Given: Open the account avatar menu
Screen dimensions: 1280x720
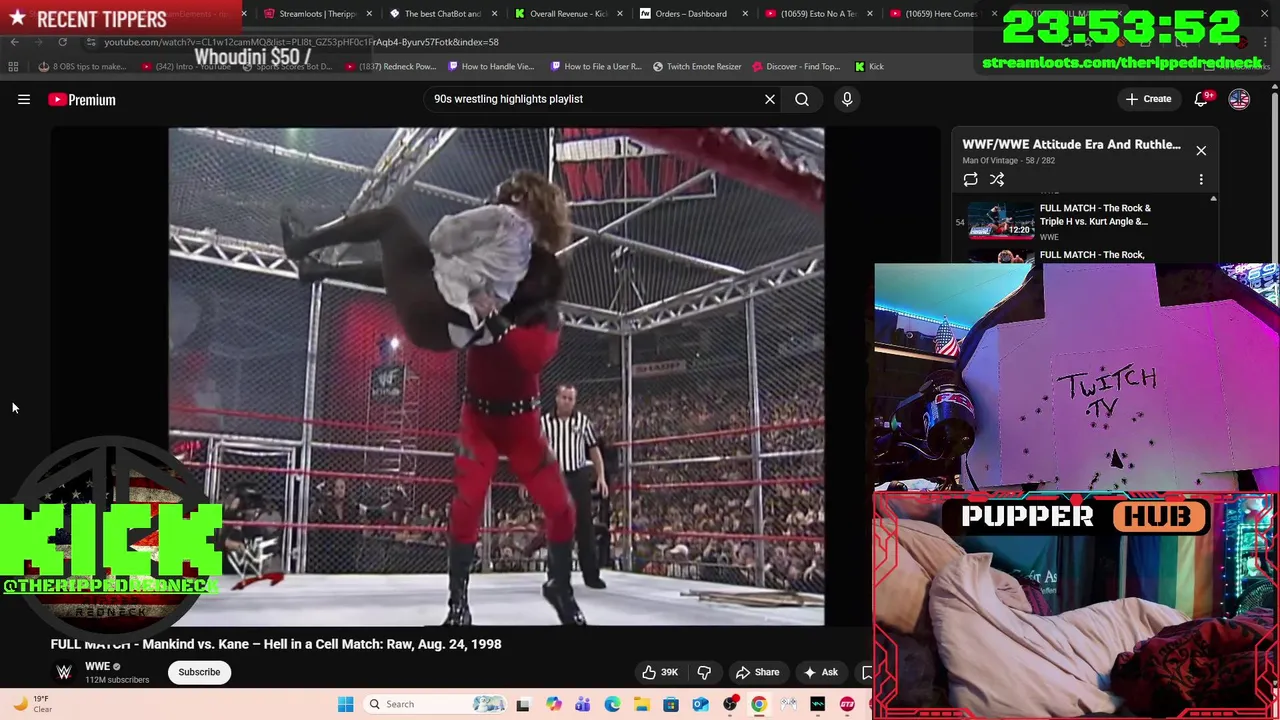Looking at the screenshot, I should tap(1239, 99).
